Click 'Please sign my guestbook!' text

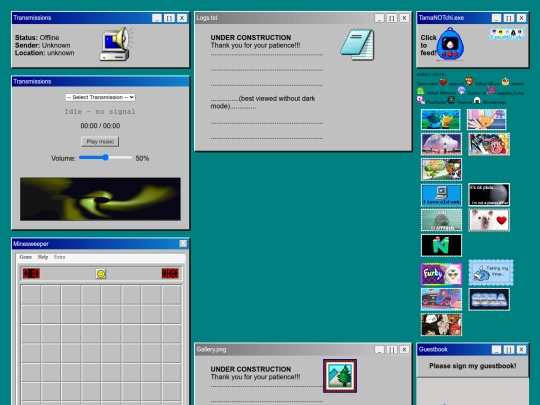point(472,366)
